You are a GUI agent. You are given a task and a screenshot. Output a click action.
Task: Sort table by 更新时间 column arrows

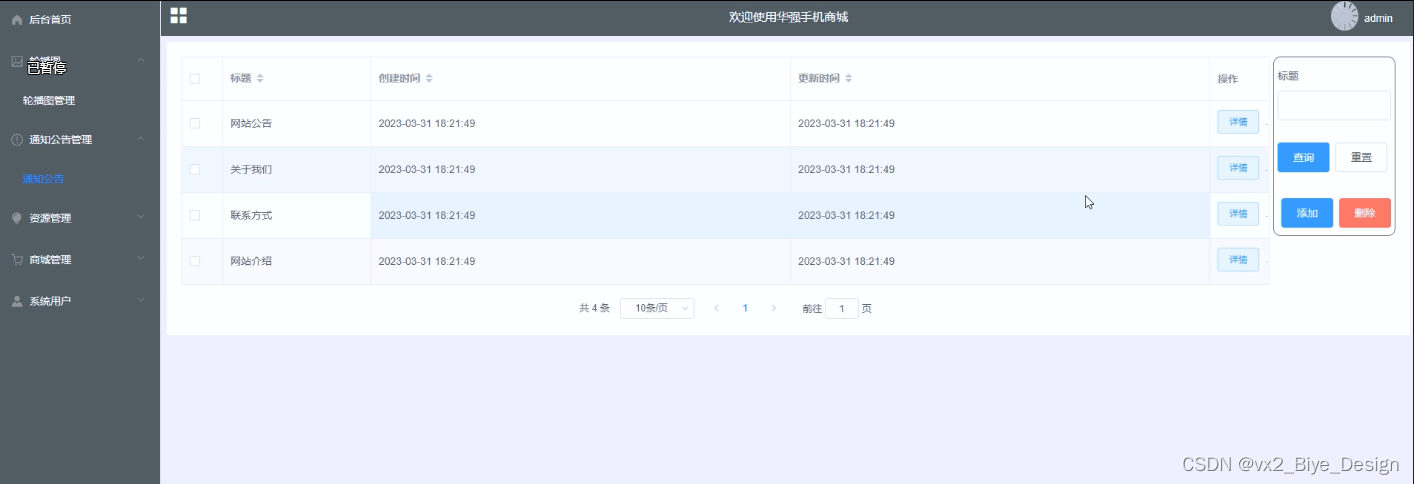[x=849, y=78]
